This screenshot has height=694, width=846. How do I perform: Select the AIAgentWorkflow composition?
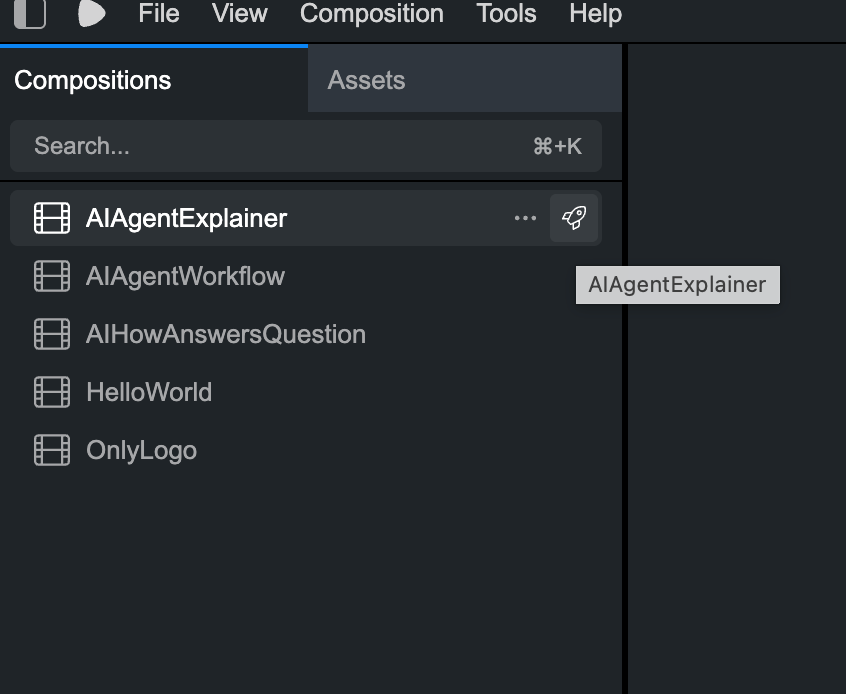pyautogui.click(x=306, y=276)
